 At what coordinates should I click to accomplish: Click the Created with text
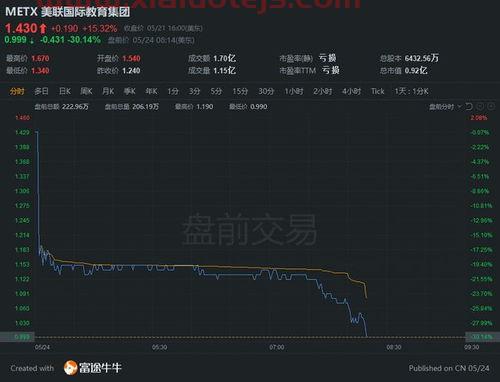32,368
